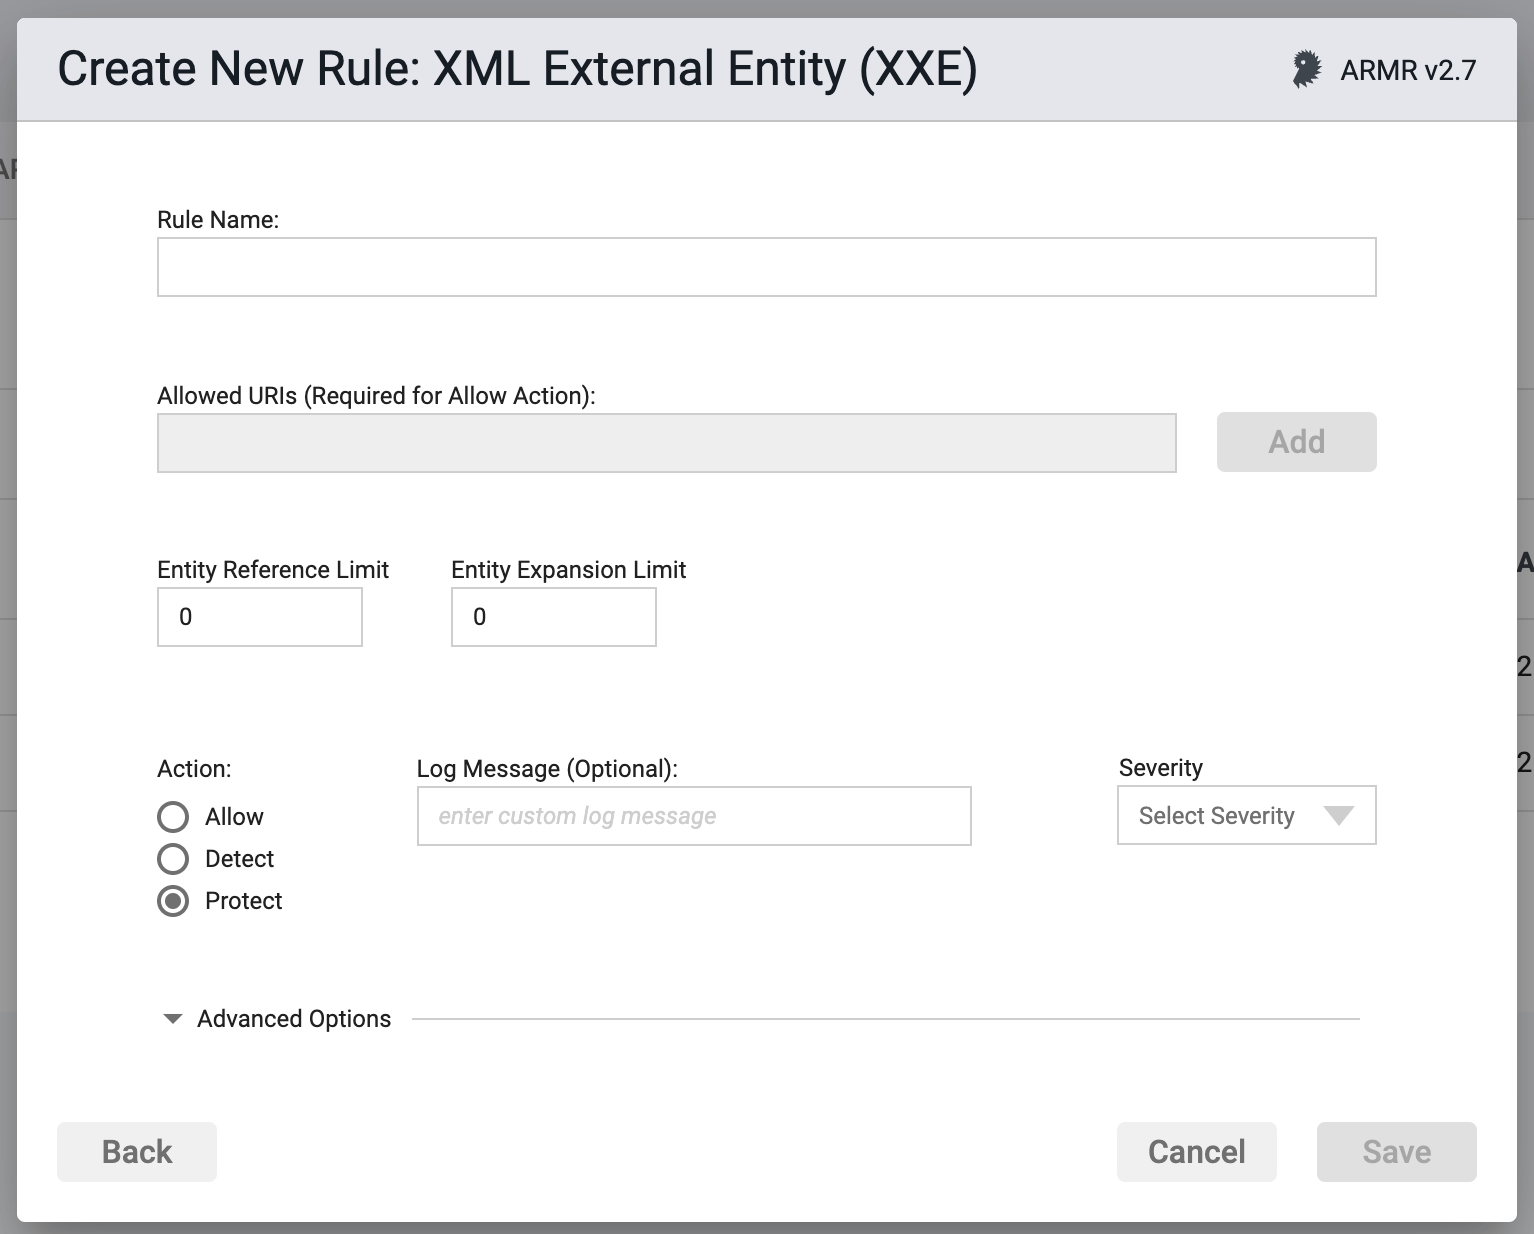Click the Severity label
This screenshot has width=1534, height=1234.
coord(1161,768)
